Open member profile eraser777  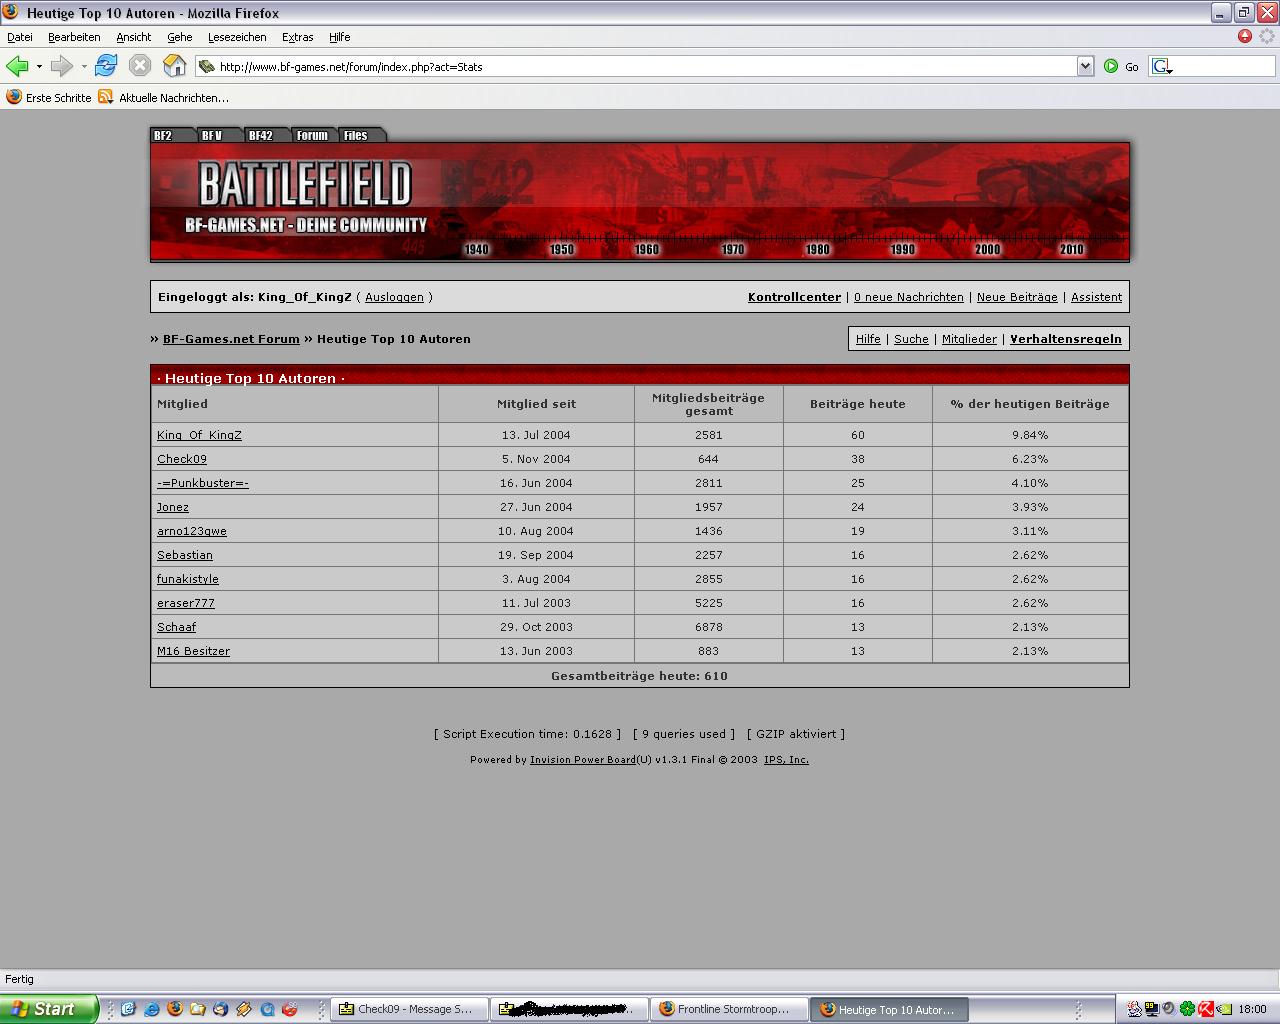coord(186,603)
